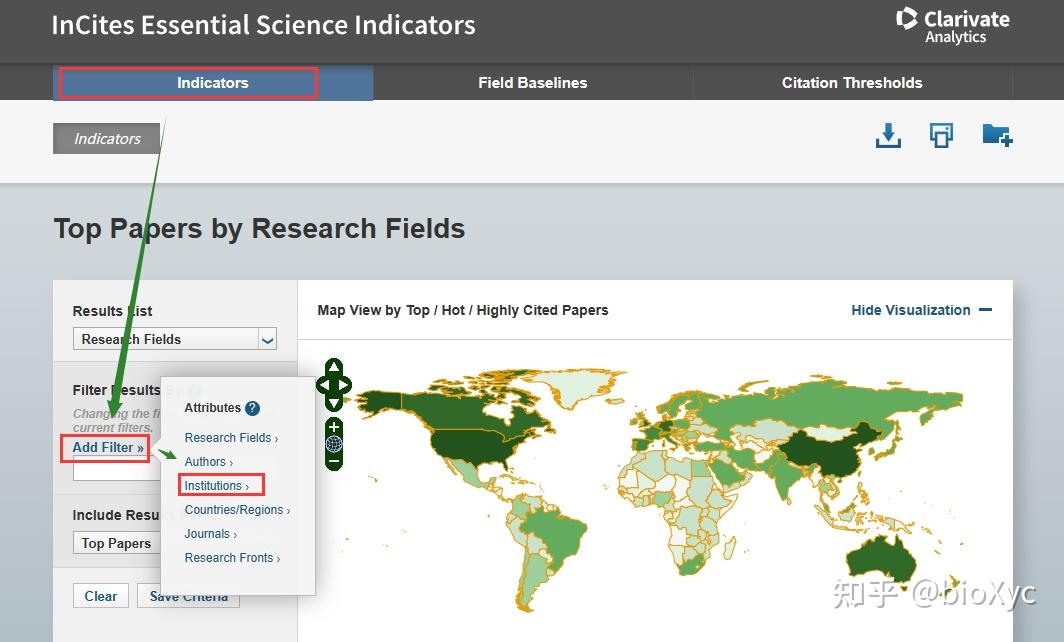
Task: Open the Attributes help question mark
Action: click(x=252, y=408)
